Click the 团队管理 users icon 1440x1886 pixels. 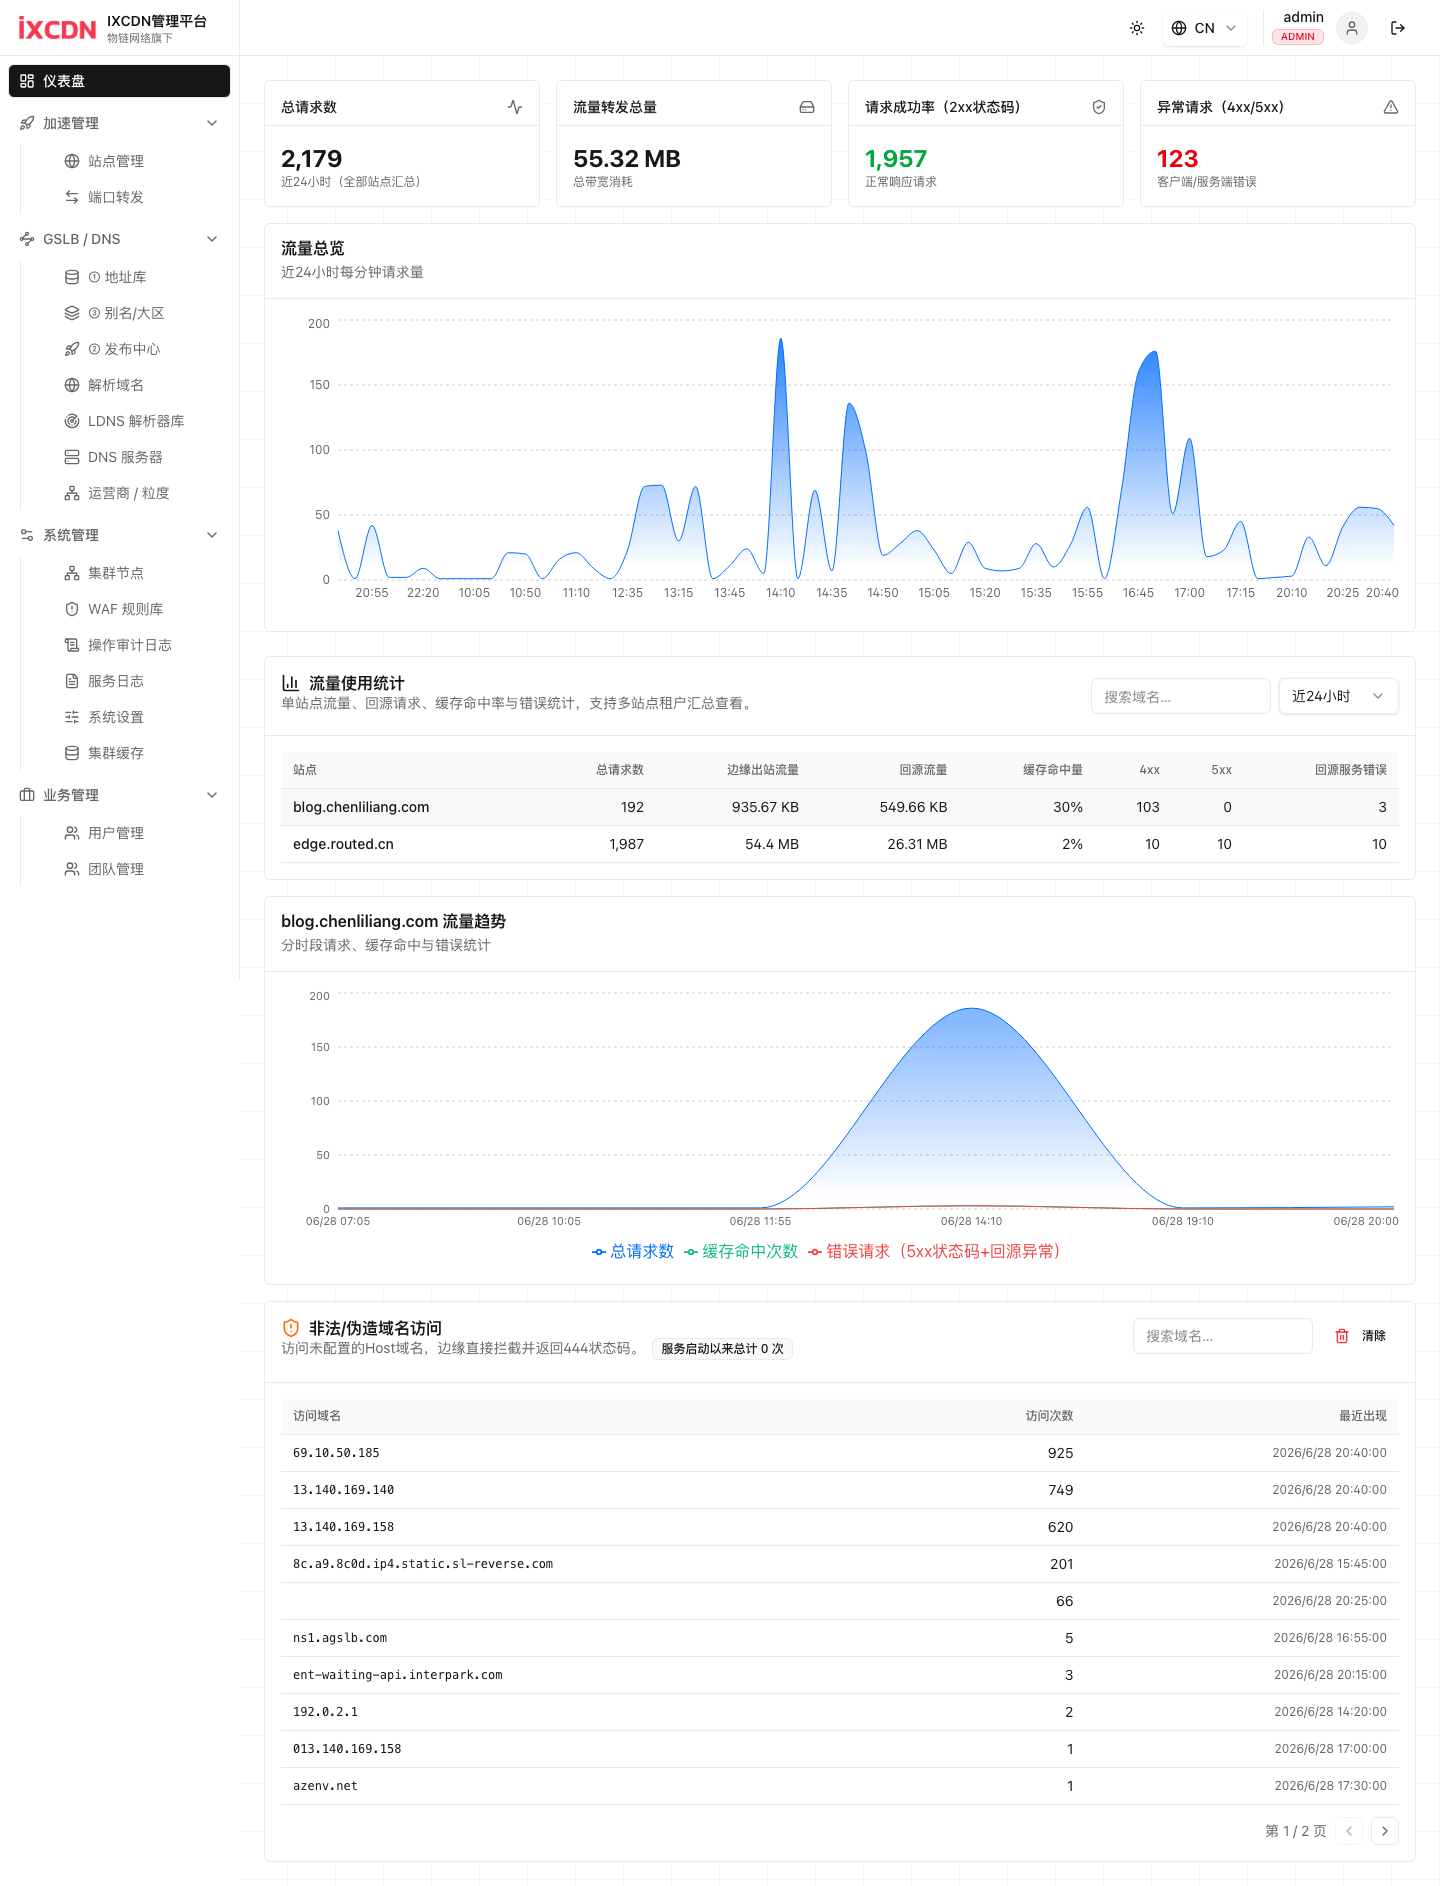(x=72, y=869)
